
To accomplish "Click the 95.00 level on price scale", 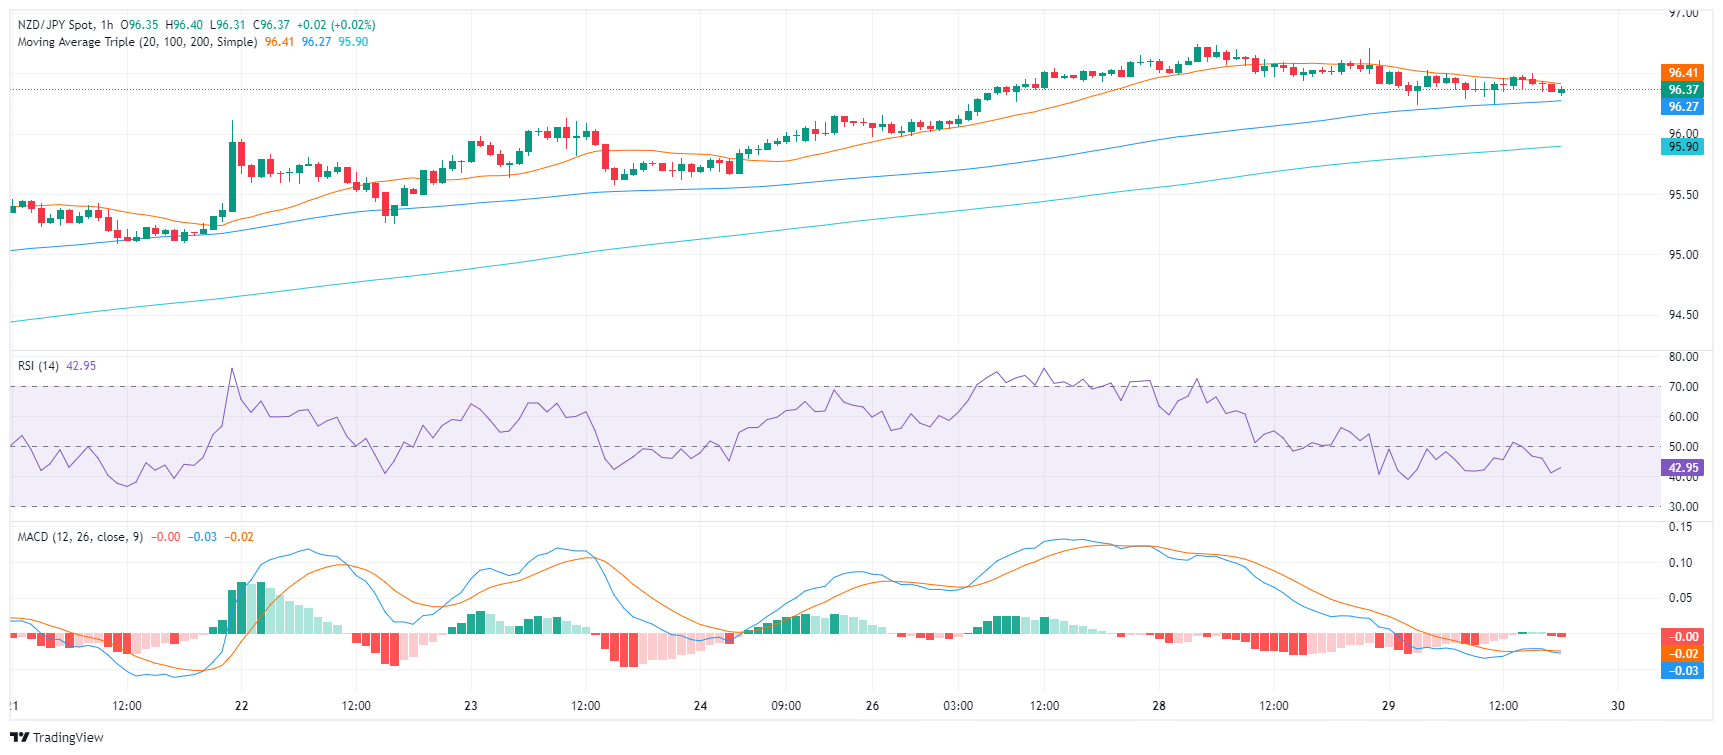I will 1683,255.
